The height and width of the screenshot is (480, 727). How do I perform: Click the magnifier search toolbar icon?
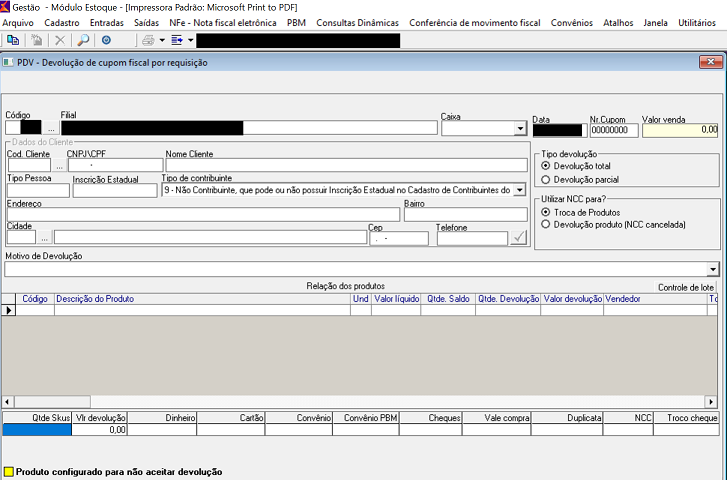(82, 40)
